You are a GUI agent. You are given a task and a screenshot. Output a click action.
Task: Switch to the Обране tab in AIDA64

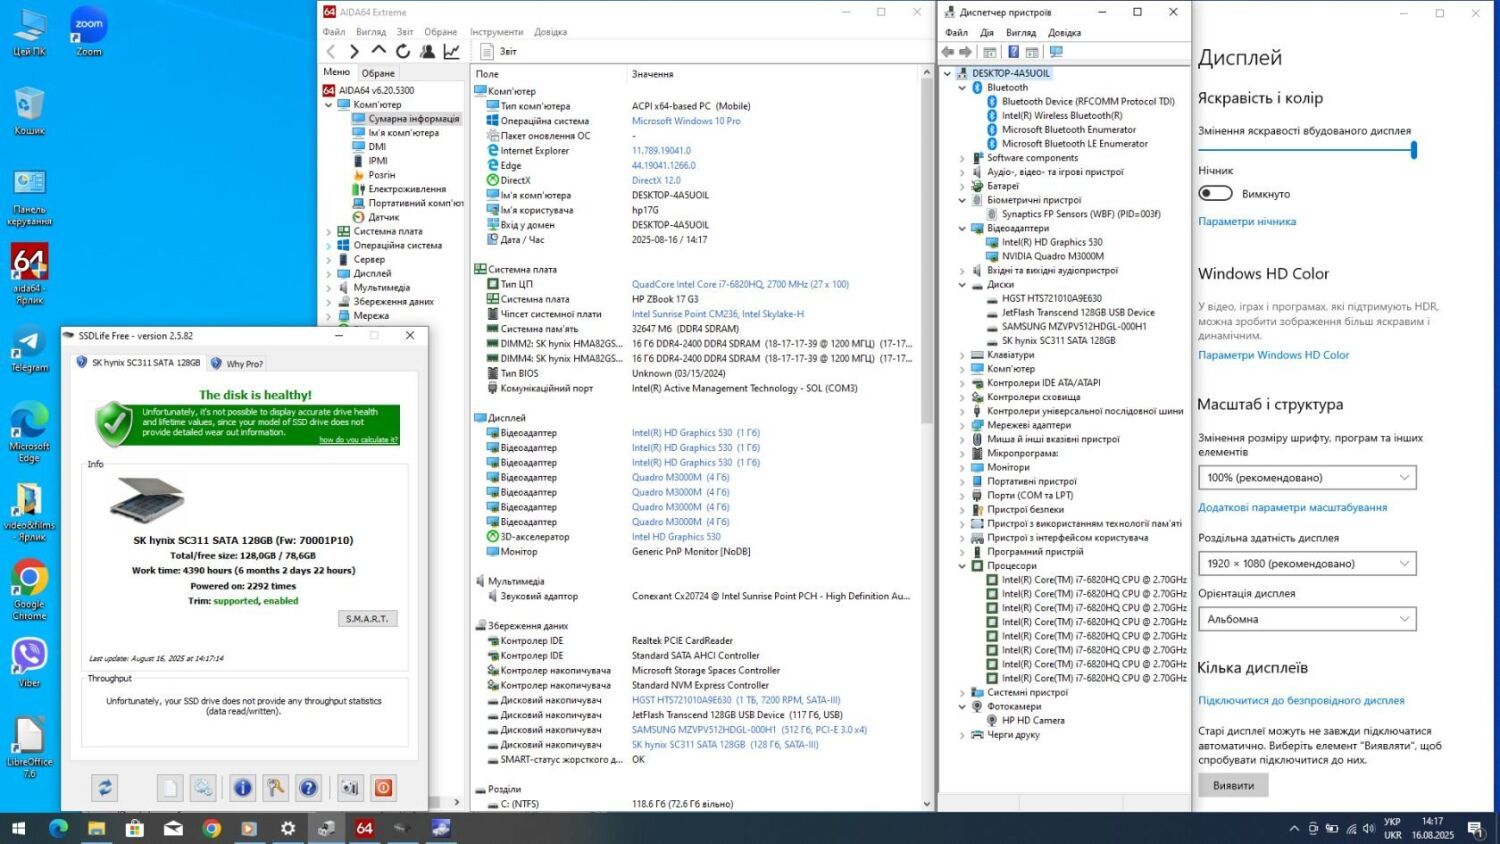(378, 73)
